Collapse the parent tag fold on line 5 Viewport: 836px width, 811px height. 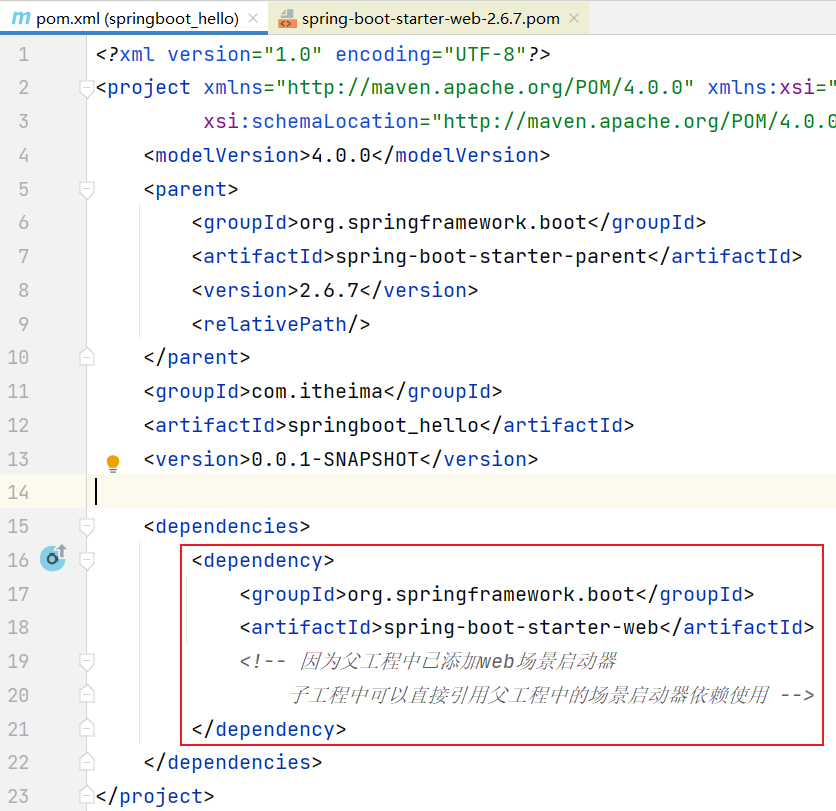click(x=86, y=190)
